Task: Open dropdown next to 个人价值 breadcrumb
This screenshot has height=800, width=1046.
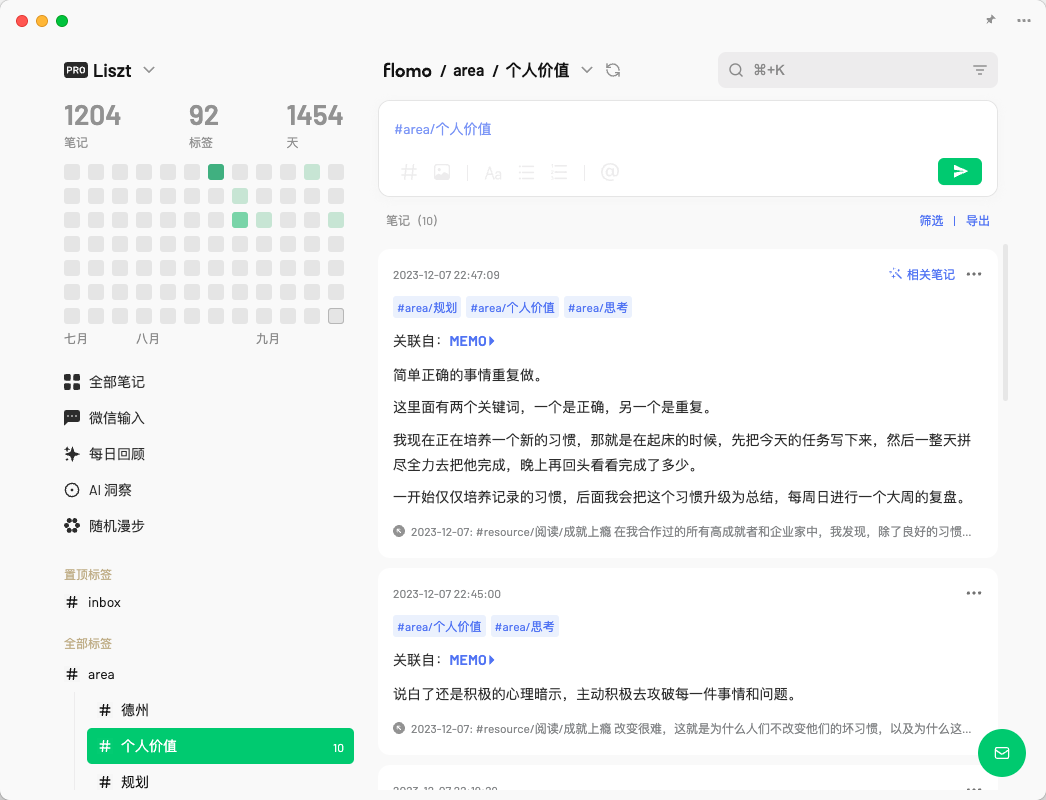Action: (587, 70)
